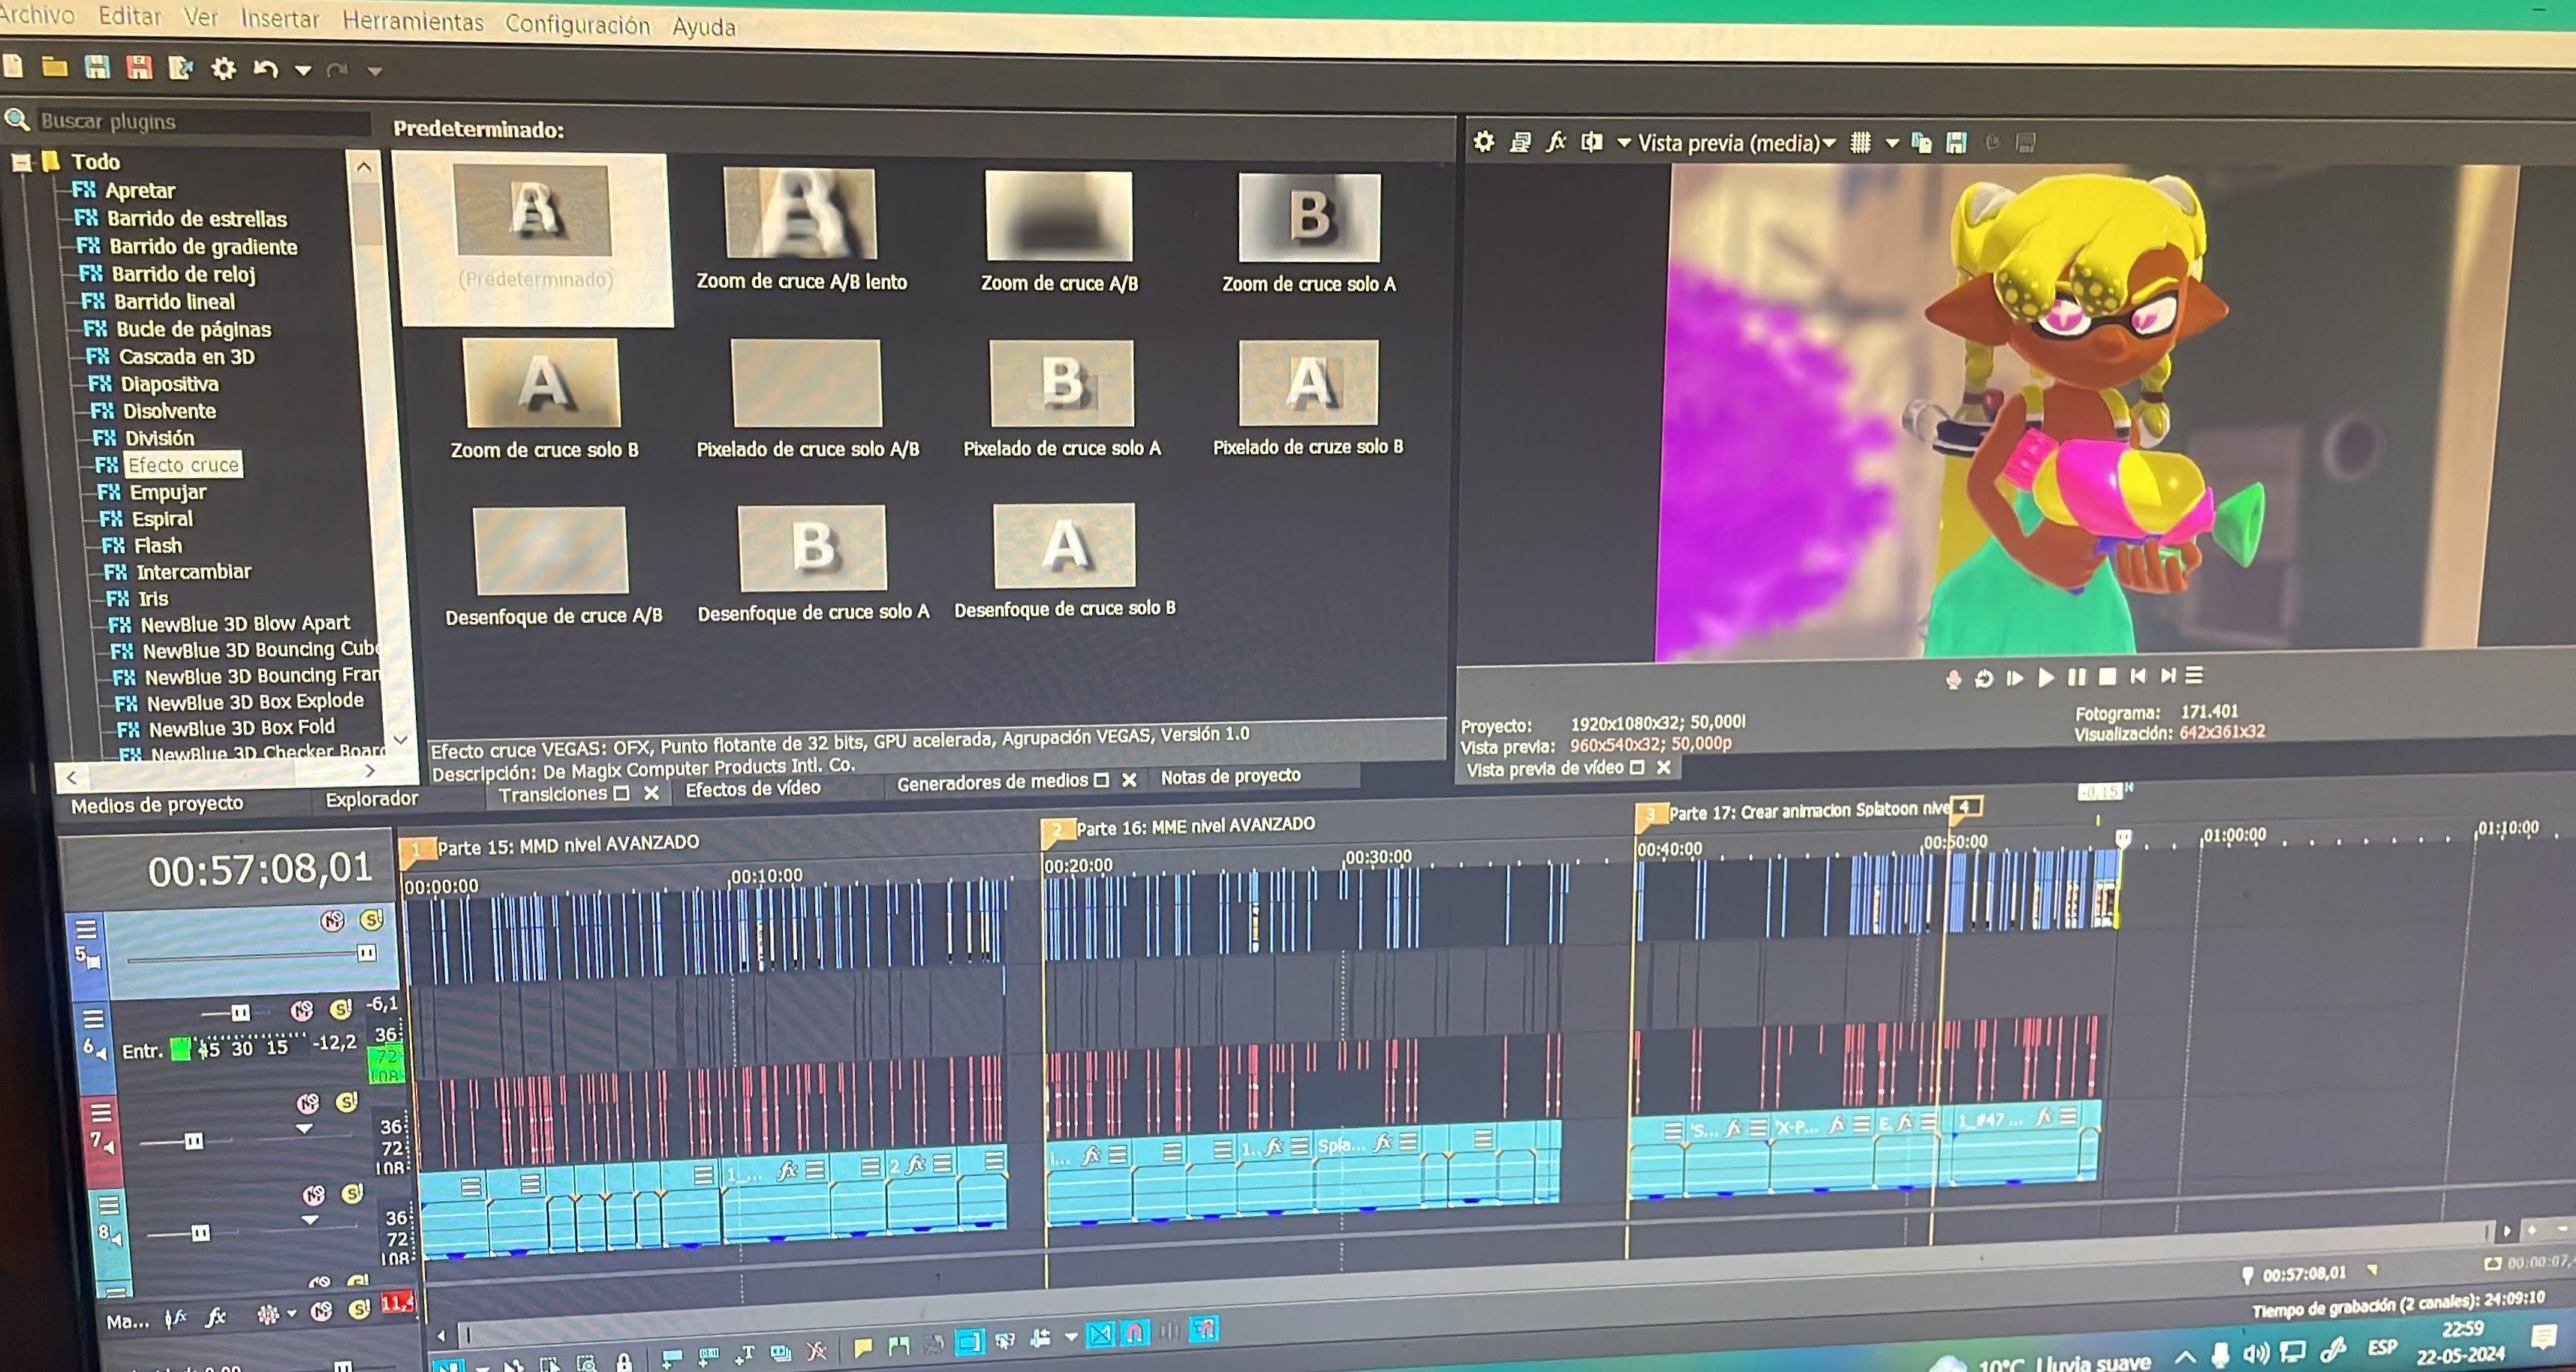The height and width of the screenshot is (1372, 2576).
Task: Click the record microphone icon under preview
Action: pyautogui.click(x=1953, y=680)
